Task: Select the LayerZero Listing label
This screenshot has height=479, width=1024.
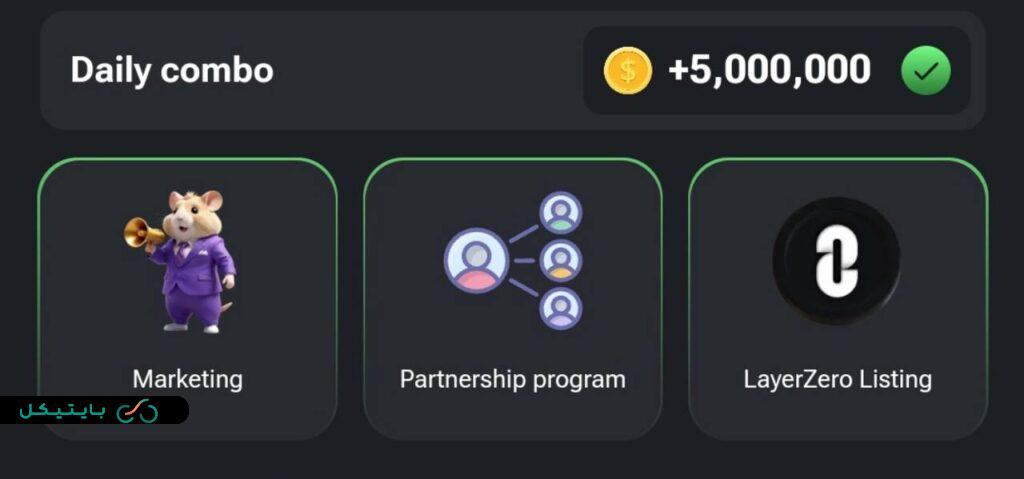Action: click(x=838, y=380)
